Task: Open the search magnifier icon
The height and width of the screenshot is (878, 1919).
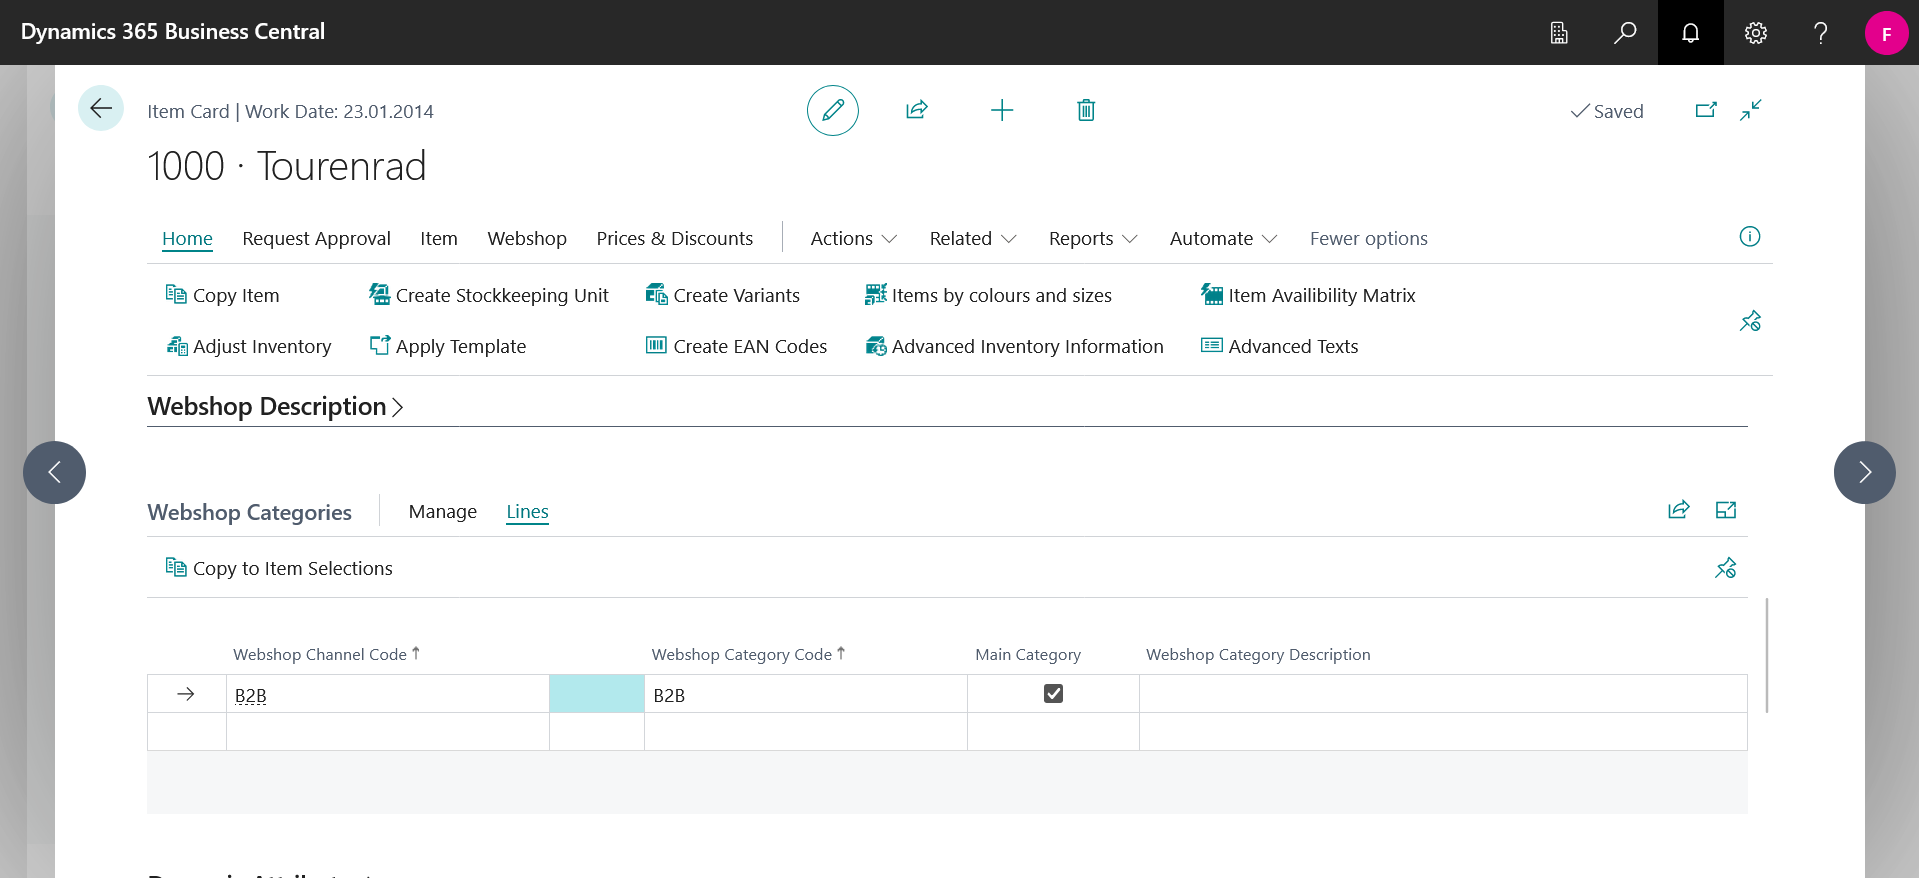Action: [1625, 33]
